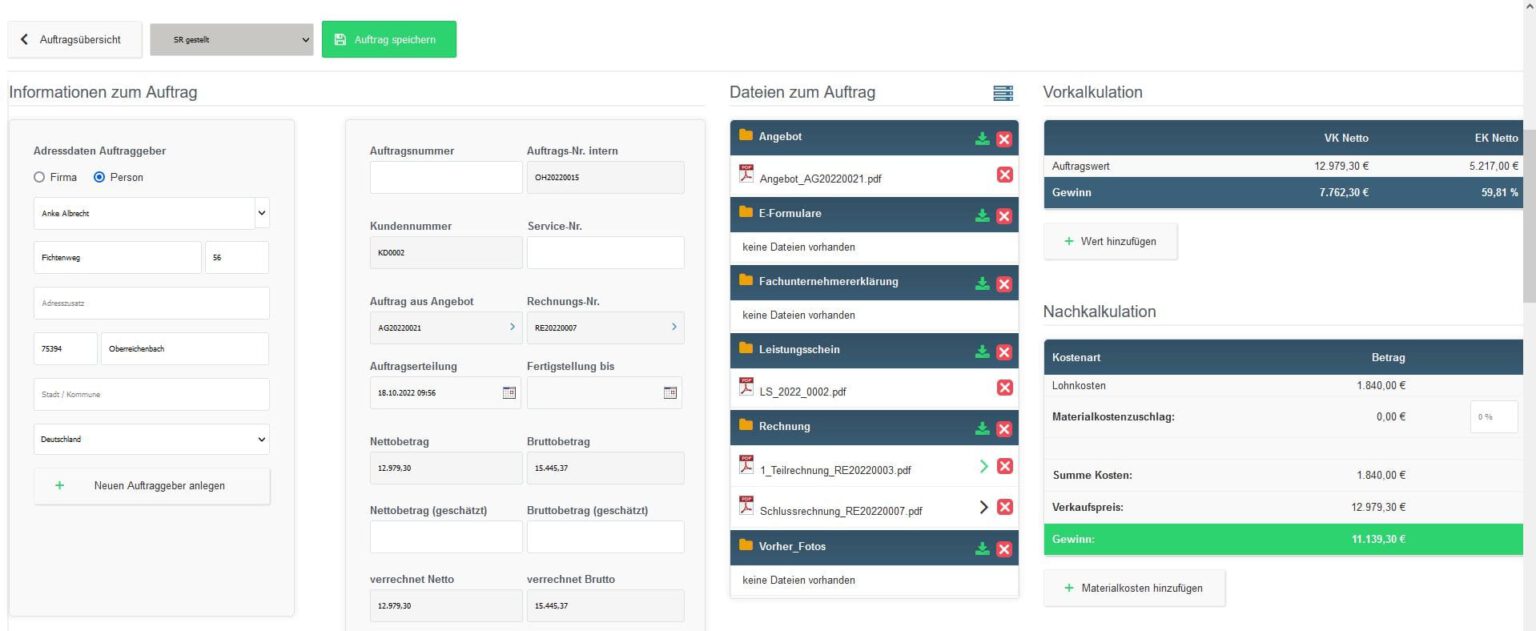The image size is (1536, 631).
Task: Delete the entire Leistungsschein folder
Action: click(x=1004, y=351)
